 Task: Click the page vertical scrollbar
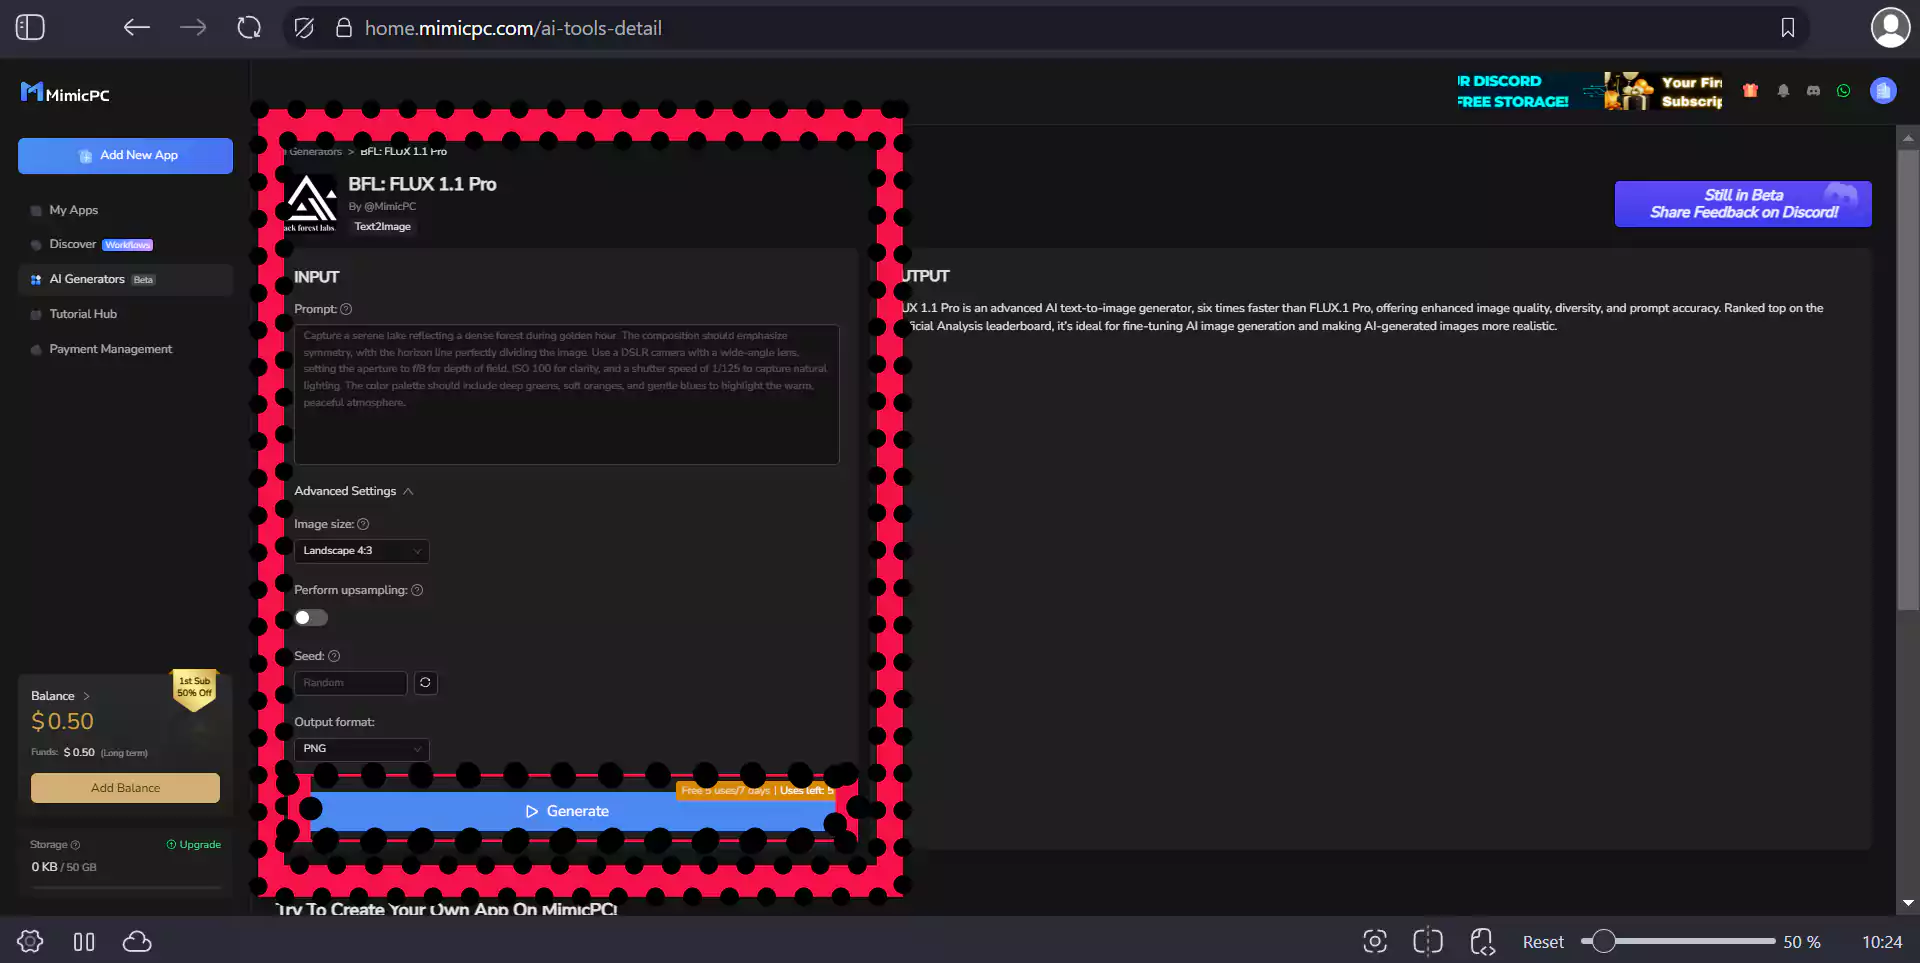click(x=1908, y=380)
